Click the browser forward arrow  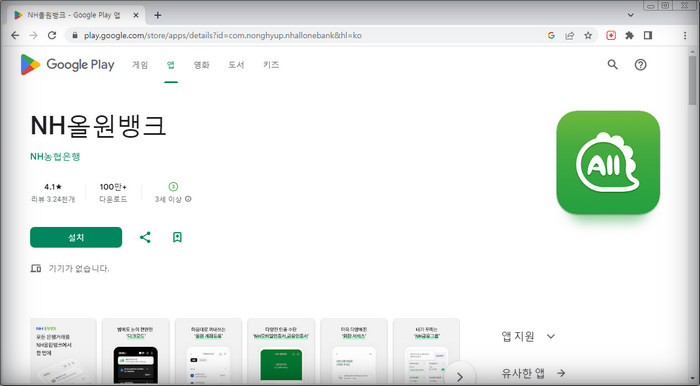click(x=33, y=35)
